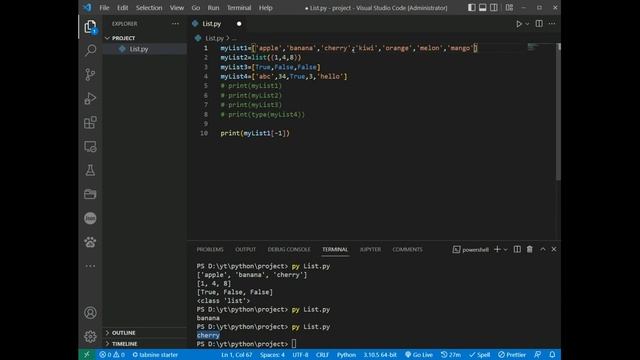This screenshot has height=360, width=640.
Task: Switch to the JUPYTER panel tab
Action: click(x=370, y=249)
